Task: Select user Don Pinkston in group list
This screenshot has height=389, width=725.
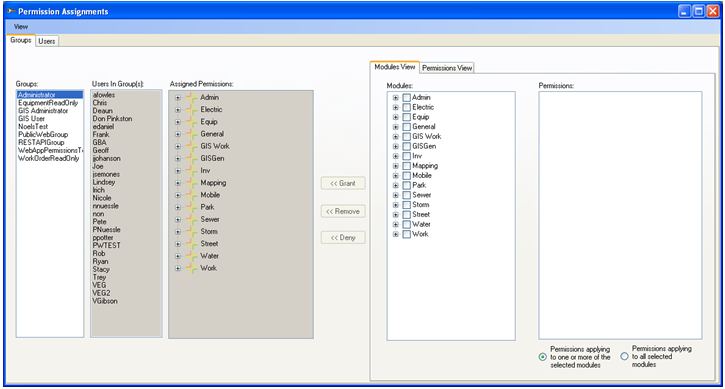Action: click(x=112, y=118)
